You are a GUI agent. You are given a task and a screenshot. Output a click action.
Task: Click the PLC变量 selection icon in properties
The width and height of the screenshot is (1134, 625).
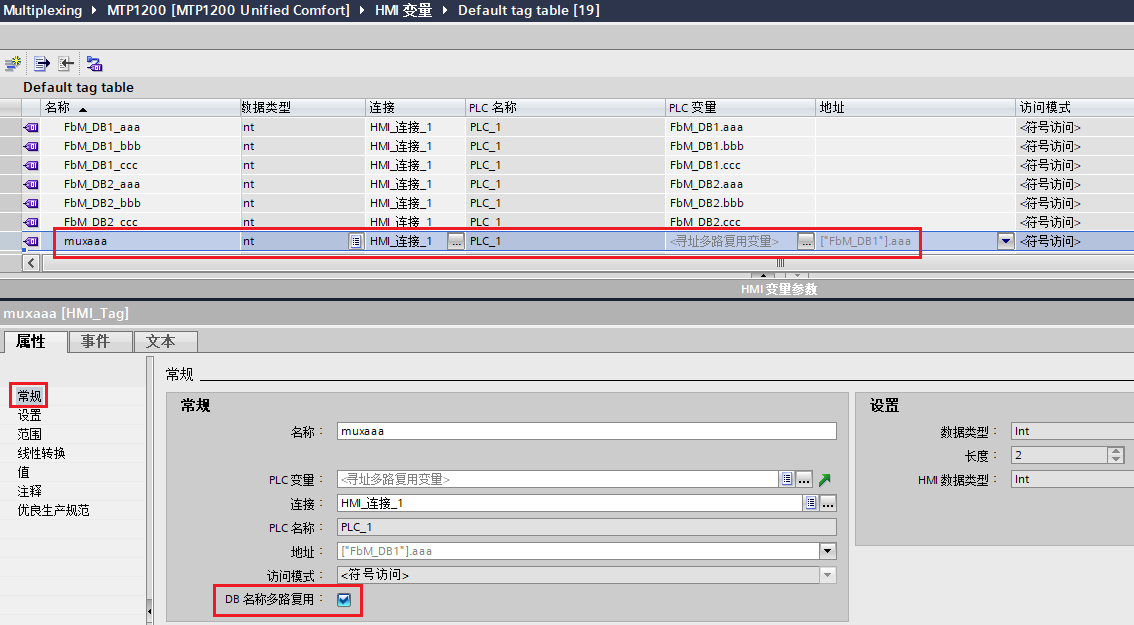coord(787,479)
